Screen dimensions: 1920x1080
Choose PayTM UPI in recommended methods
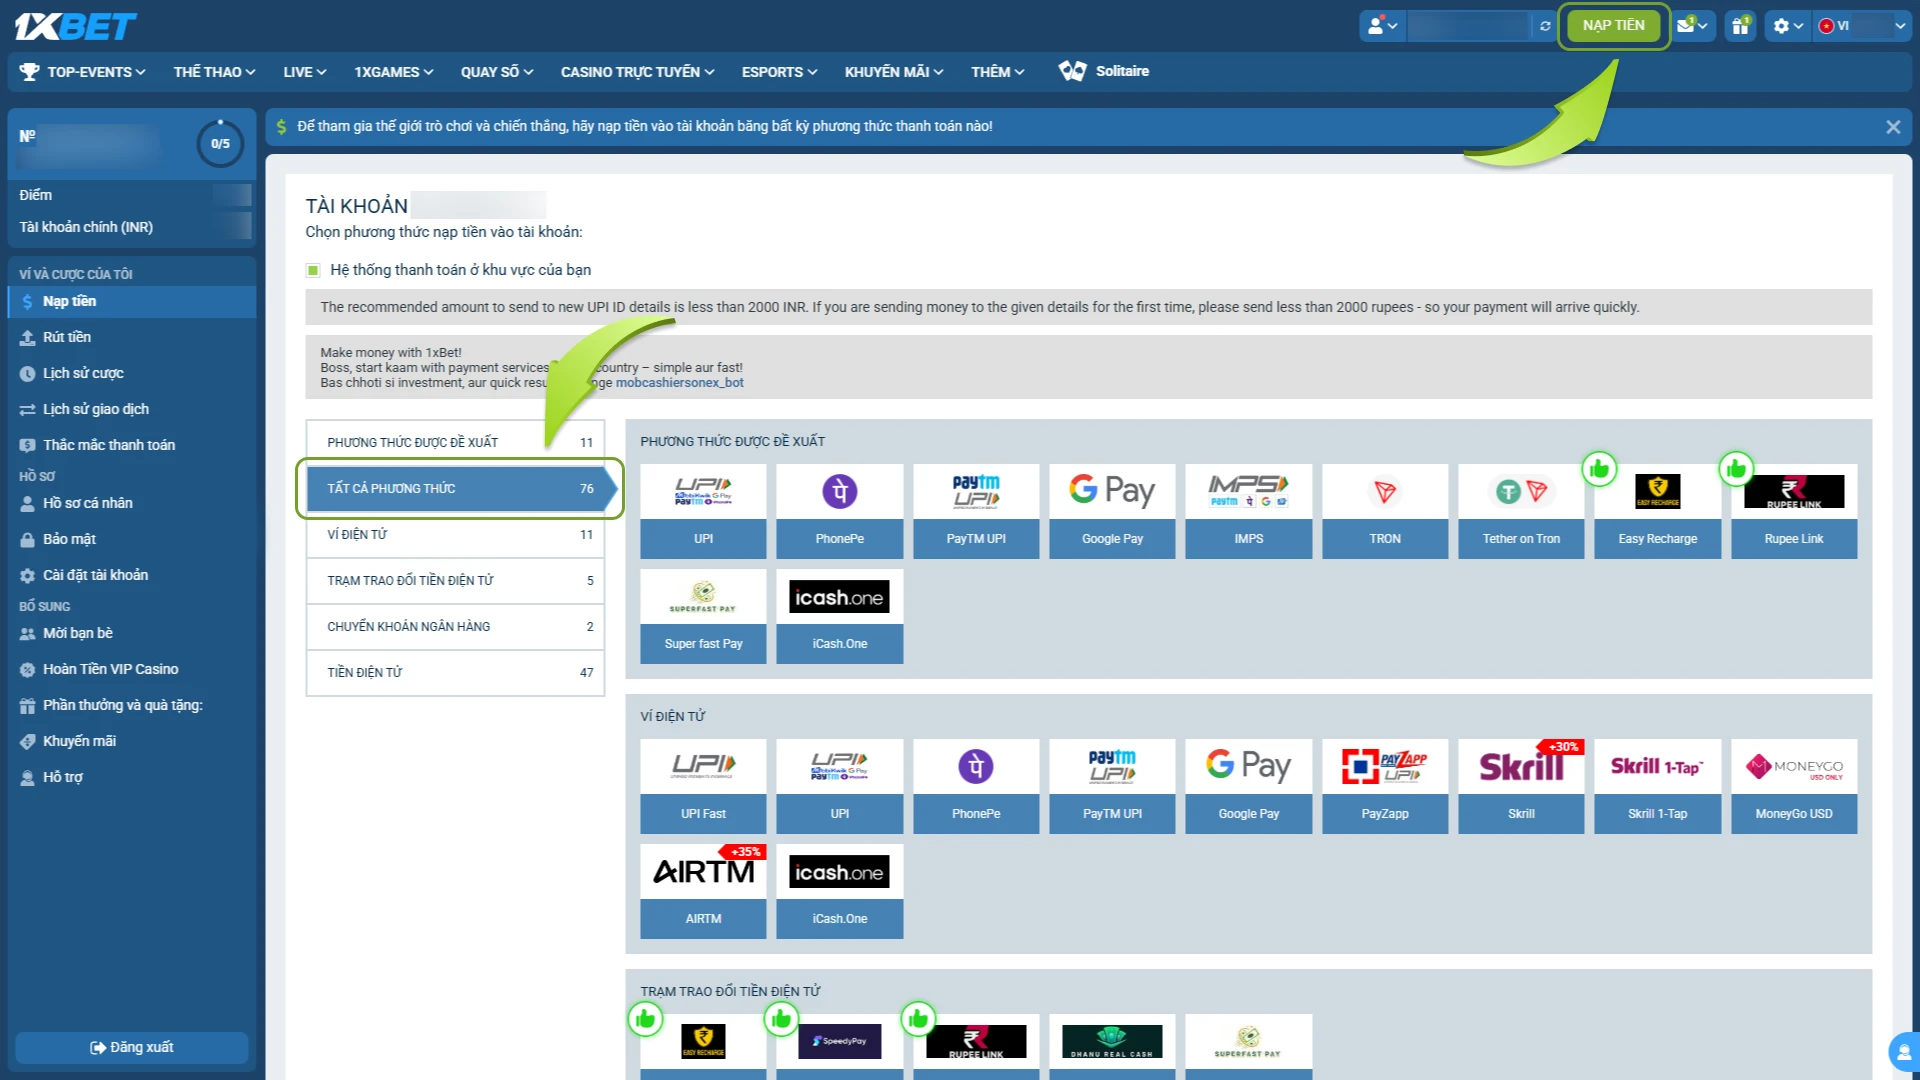976,511
